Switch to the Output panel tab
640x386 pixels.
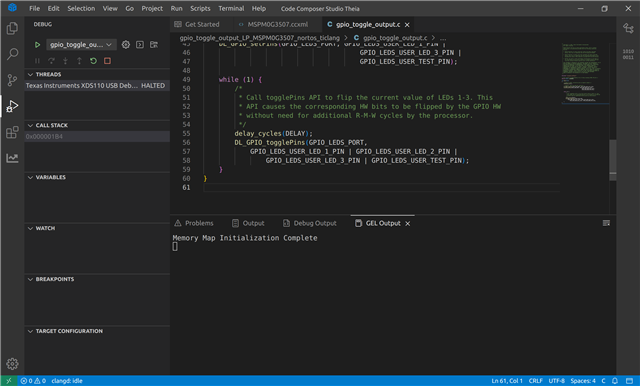click(248, 223)
